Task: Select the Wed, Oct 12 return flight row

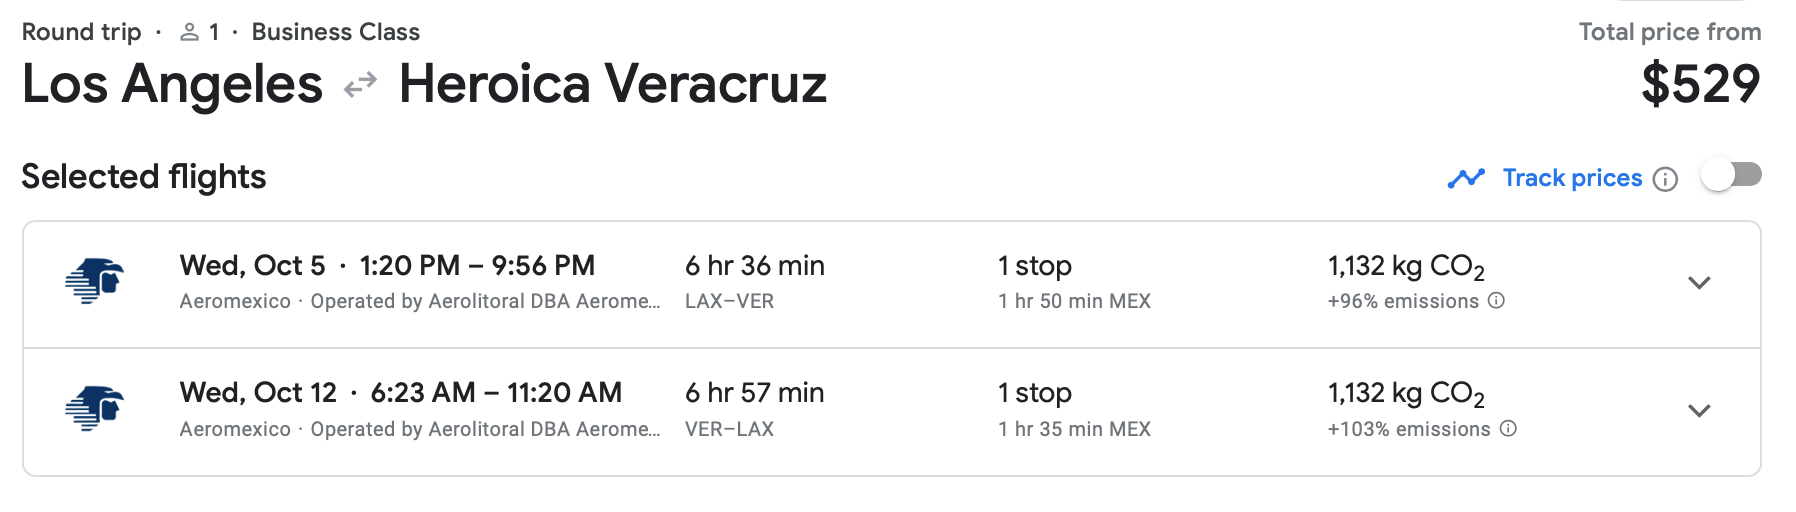Action: 891,412
